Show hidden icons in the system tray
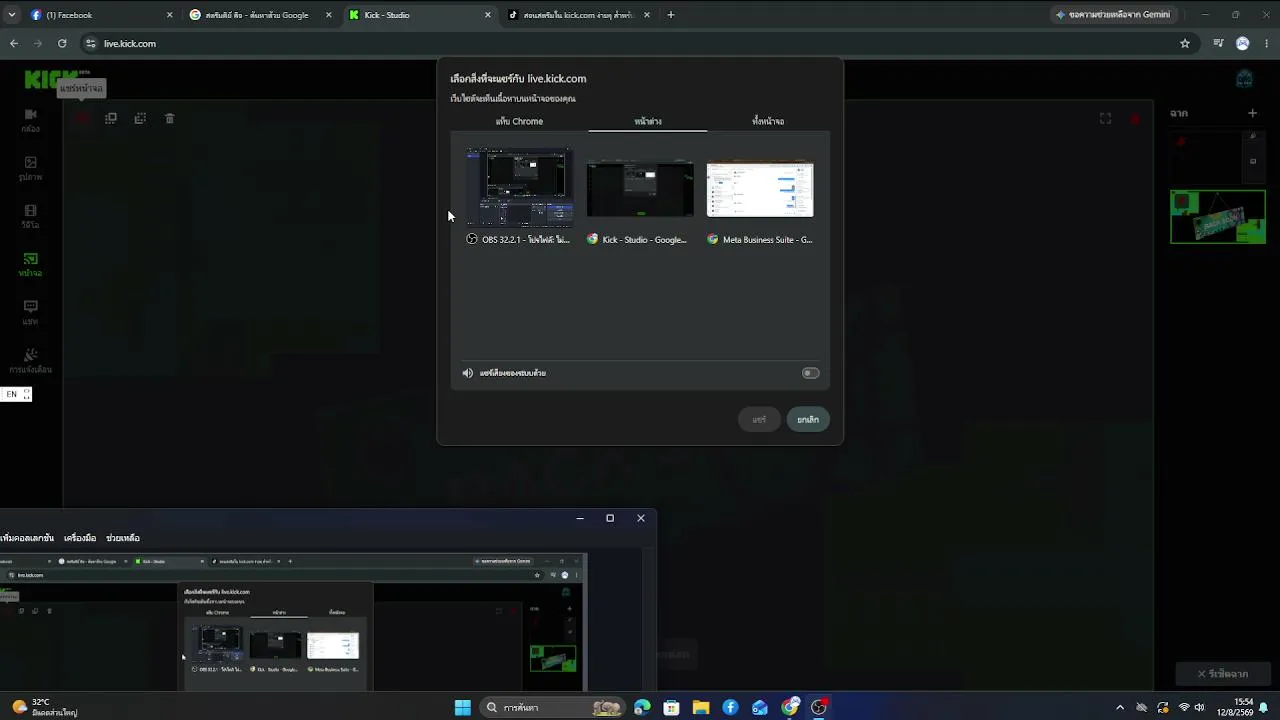1280x720 pixels. pos(1119,707)
